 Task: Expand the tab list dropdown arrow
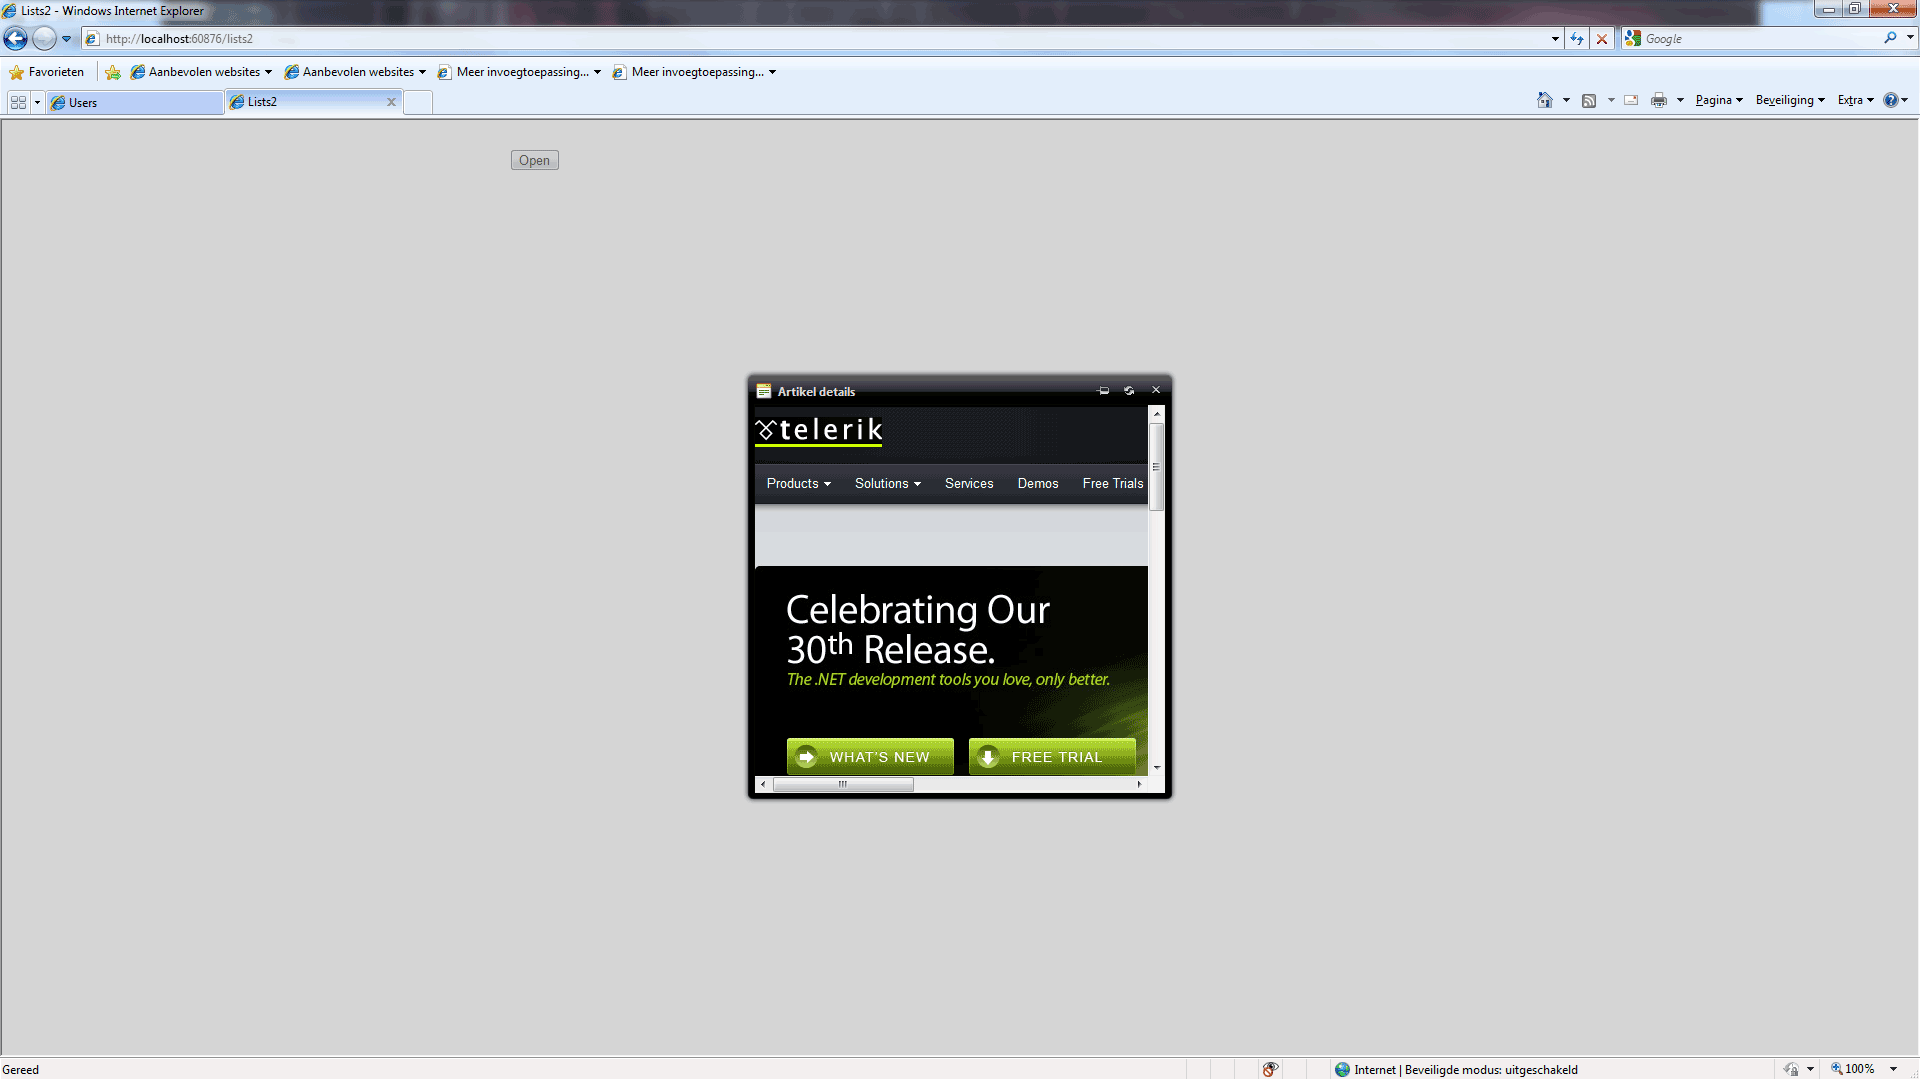37,102
